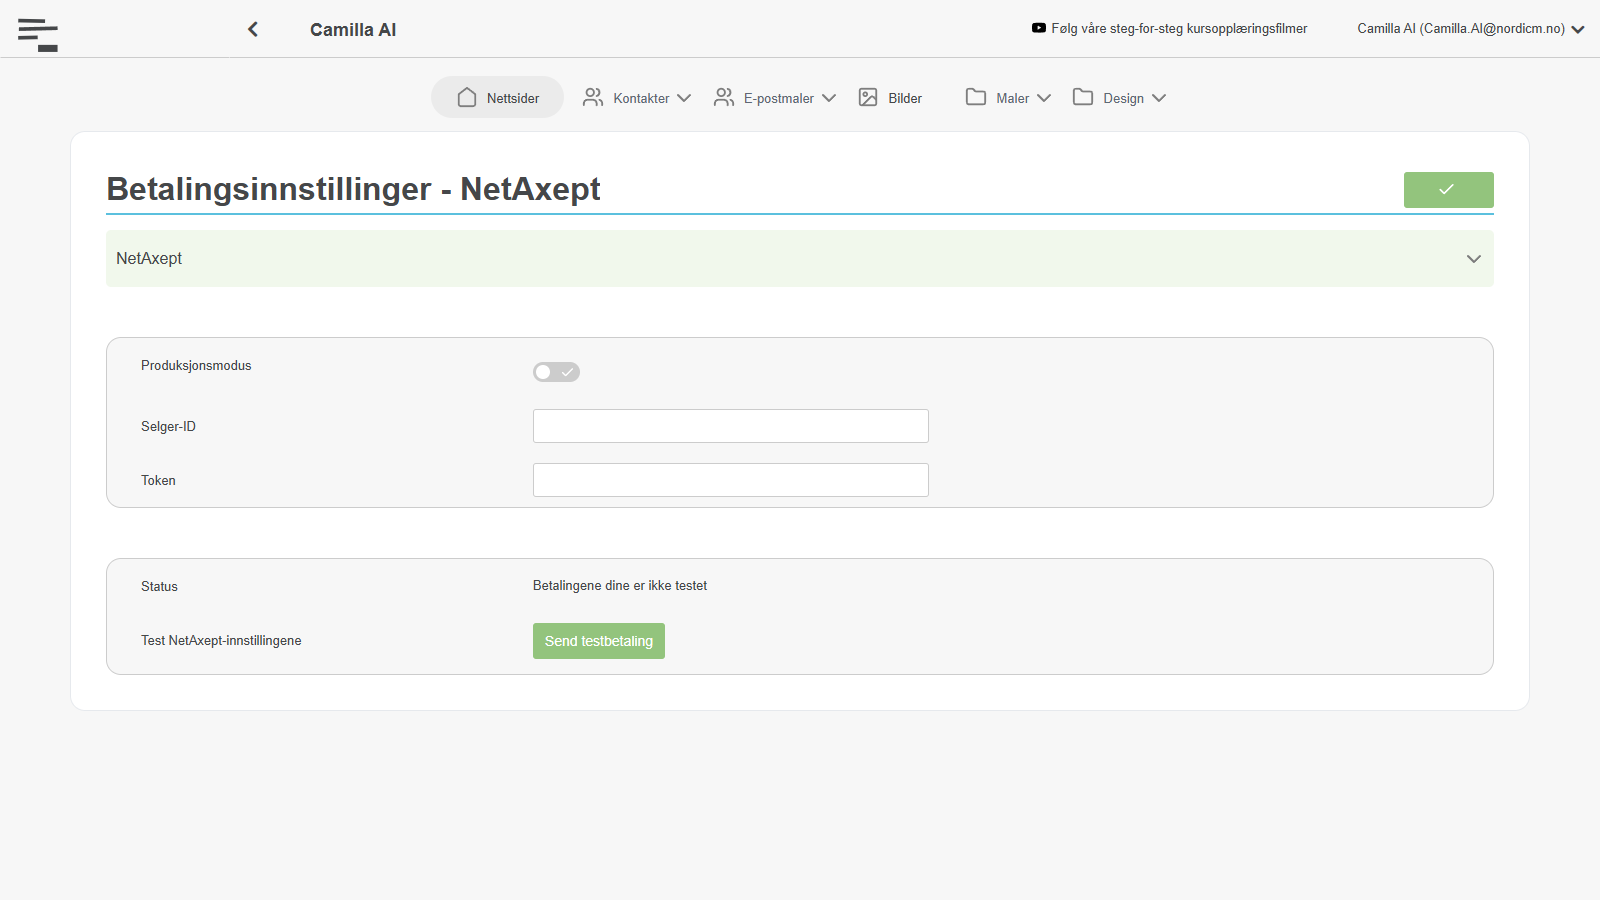Focus the Selger-ID input field
The image size is (1600, 900).
[731, 426]
